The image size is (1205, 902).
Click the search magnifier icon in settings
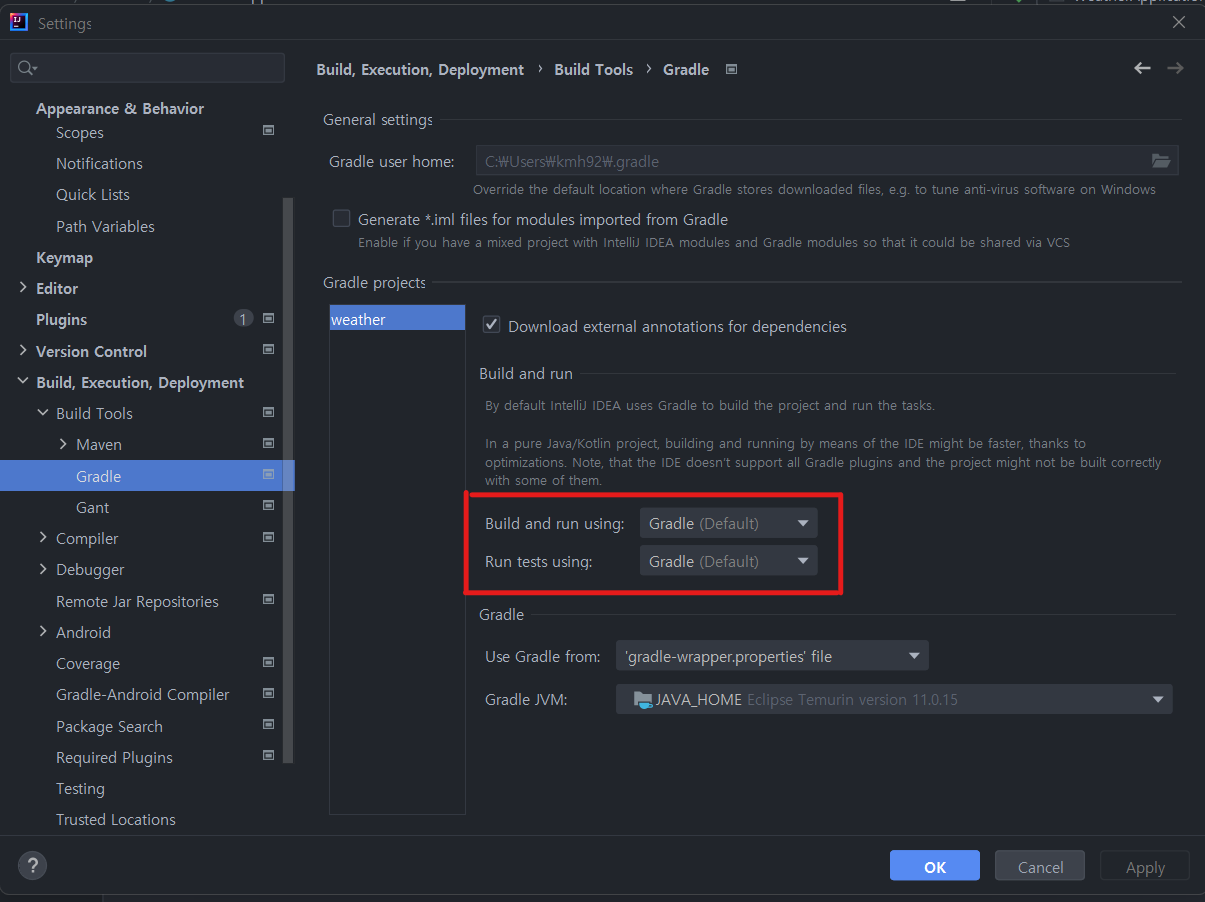(x=27, y=68)
